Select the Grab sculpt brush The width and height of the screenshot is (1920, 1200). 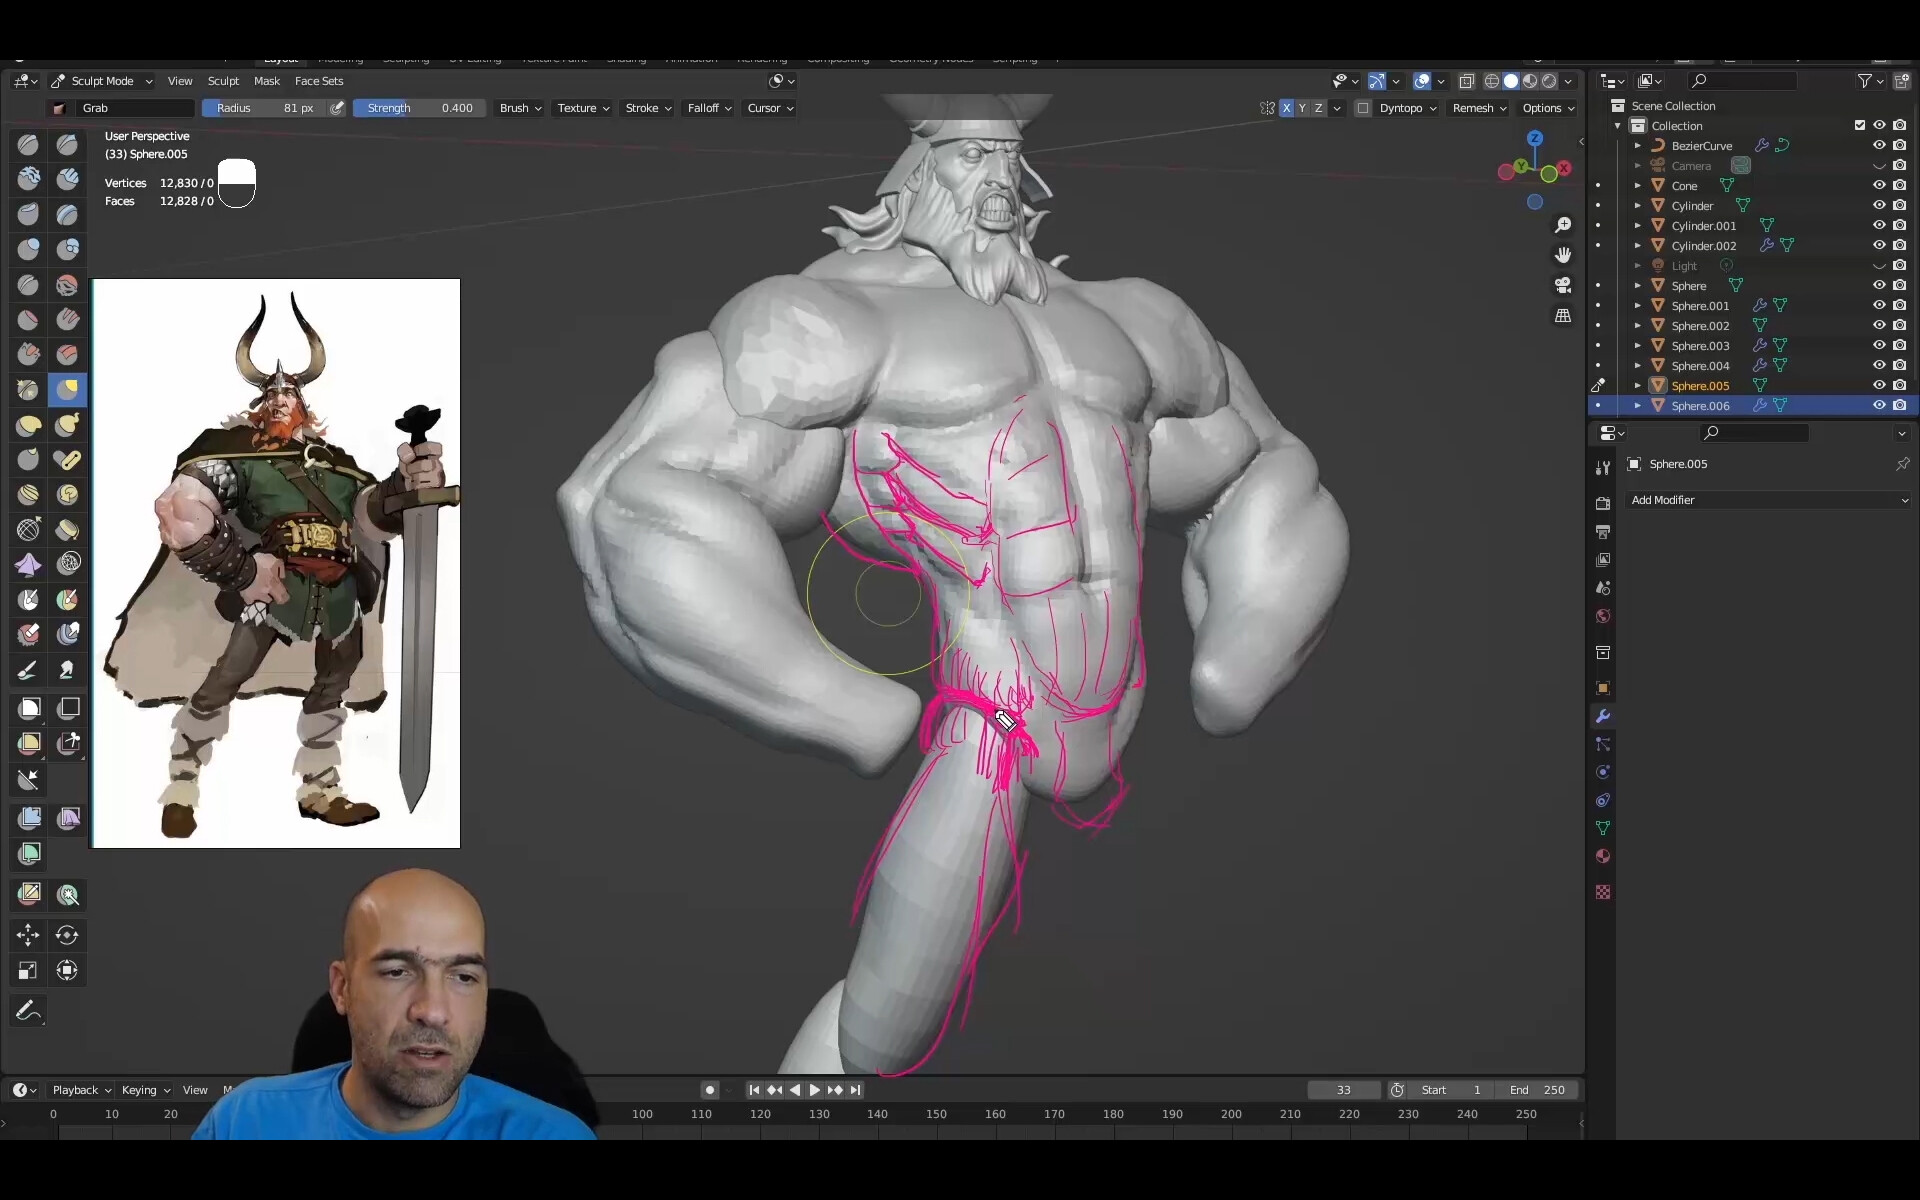[67, 390]
